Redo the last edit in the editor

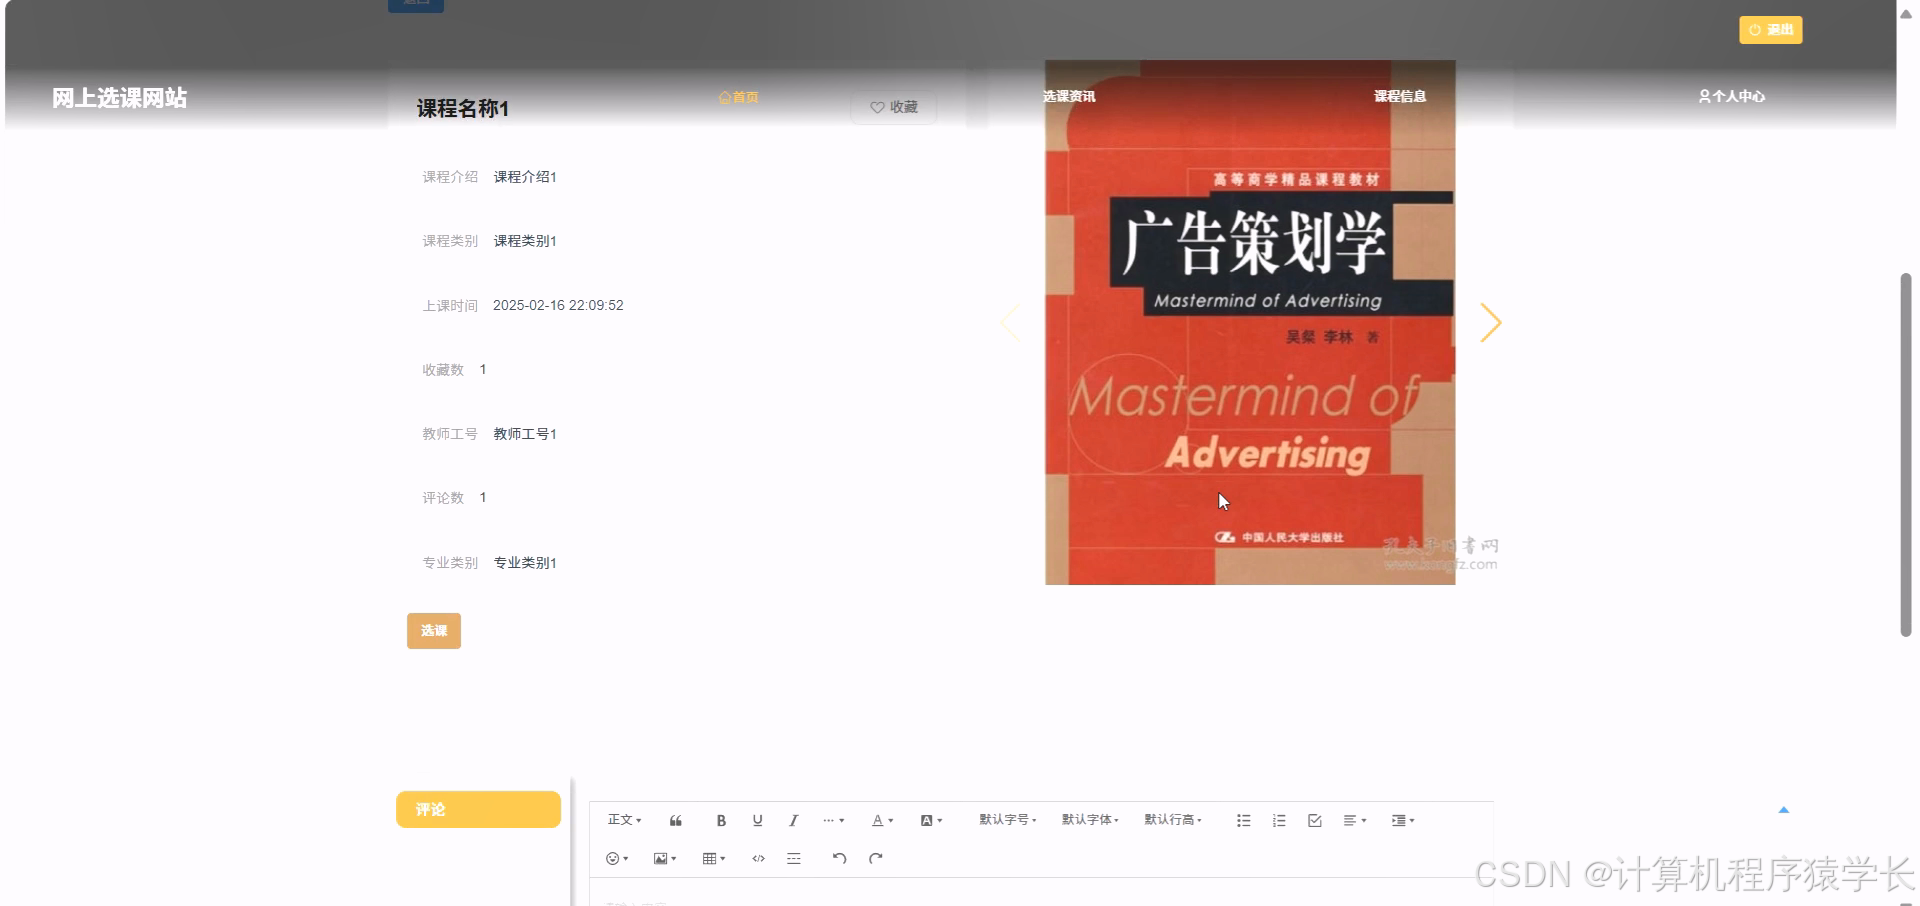[x=875, y=858]
